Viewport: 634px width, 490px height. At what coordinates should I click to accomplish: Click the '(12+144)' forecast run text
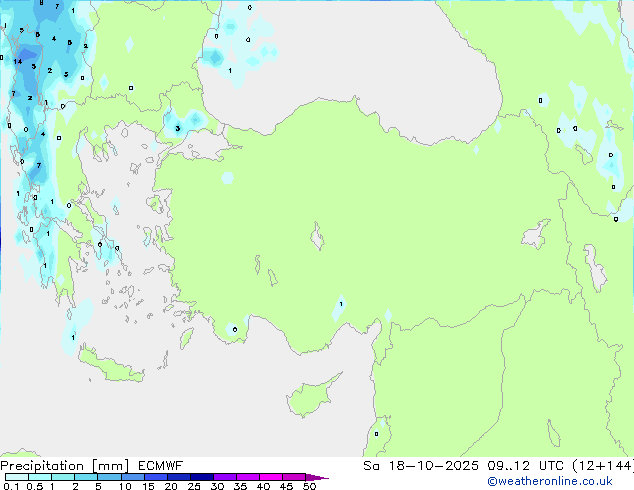pos(602,466)
